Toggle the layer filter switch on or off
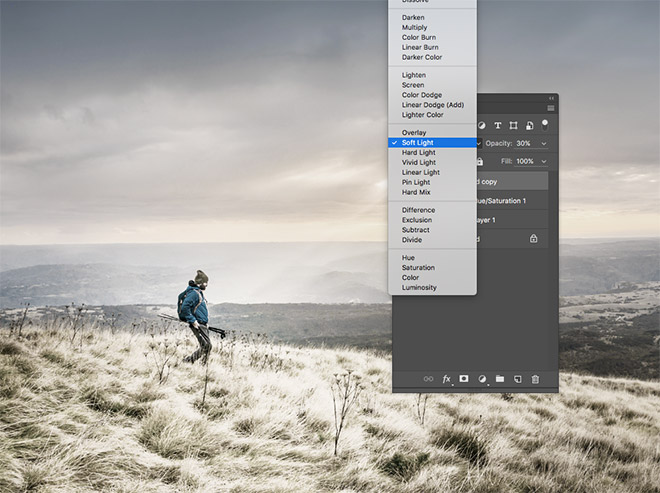660x493 pixels. point(545,124)
